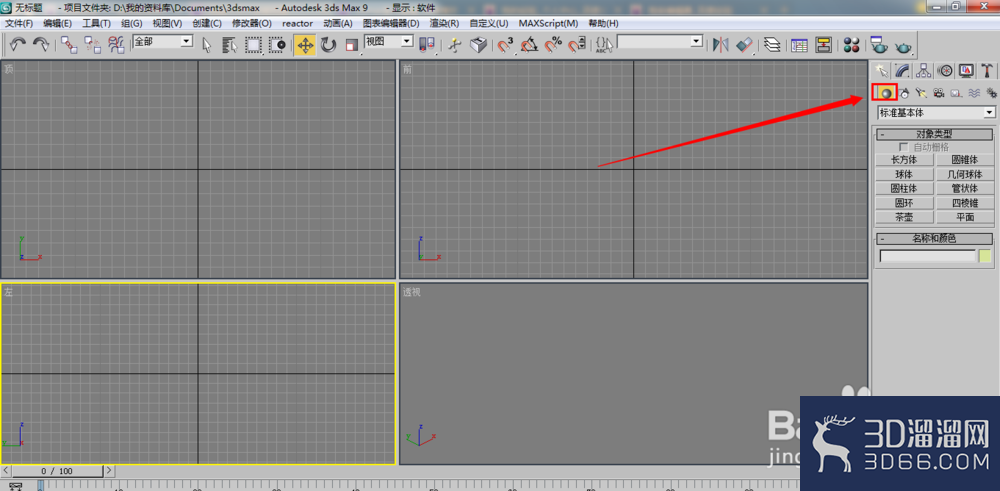This screenshot has height=491, width=1000.
Task: Open the Schematic View icon
Action: 824,45
